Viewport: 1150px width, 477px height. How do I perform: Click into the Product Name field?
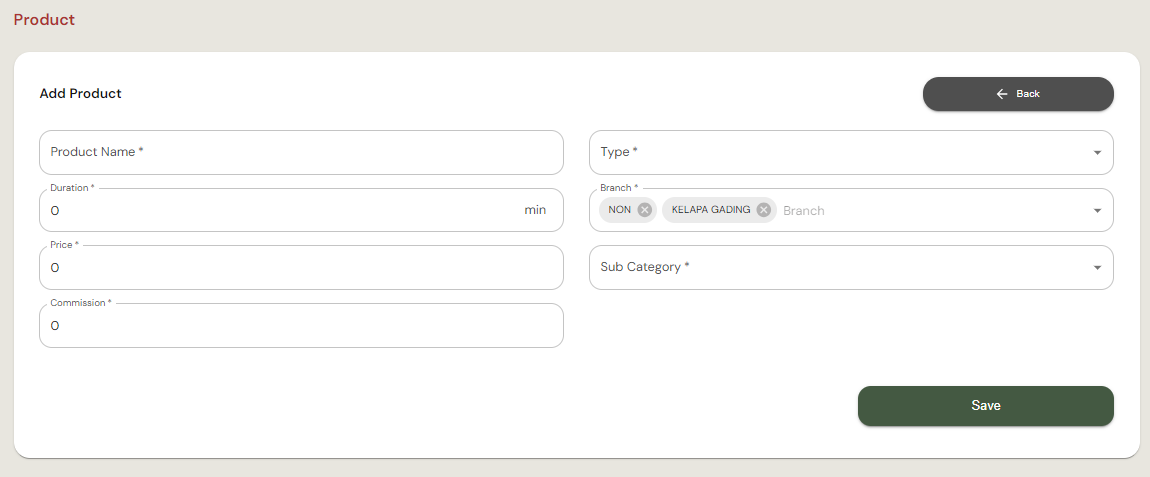[300, 152]
